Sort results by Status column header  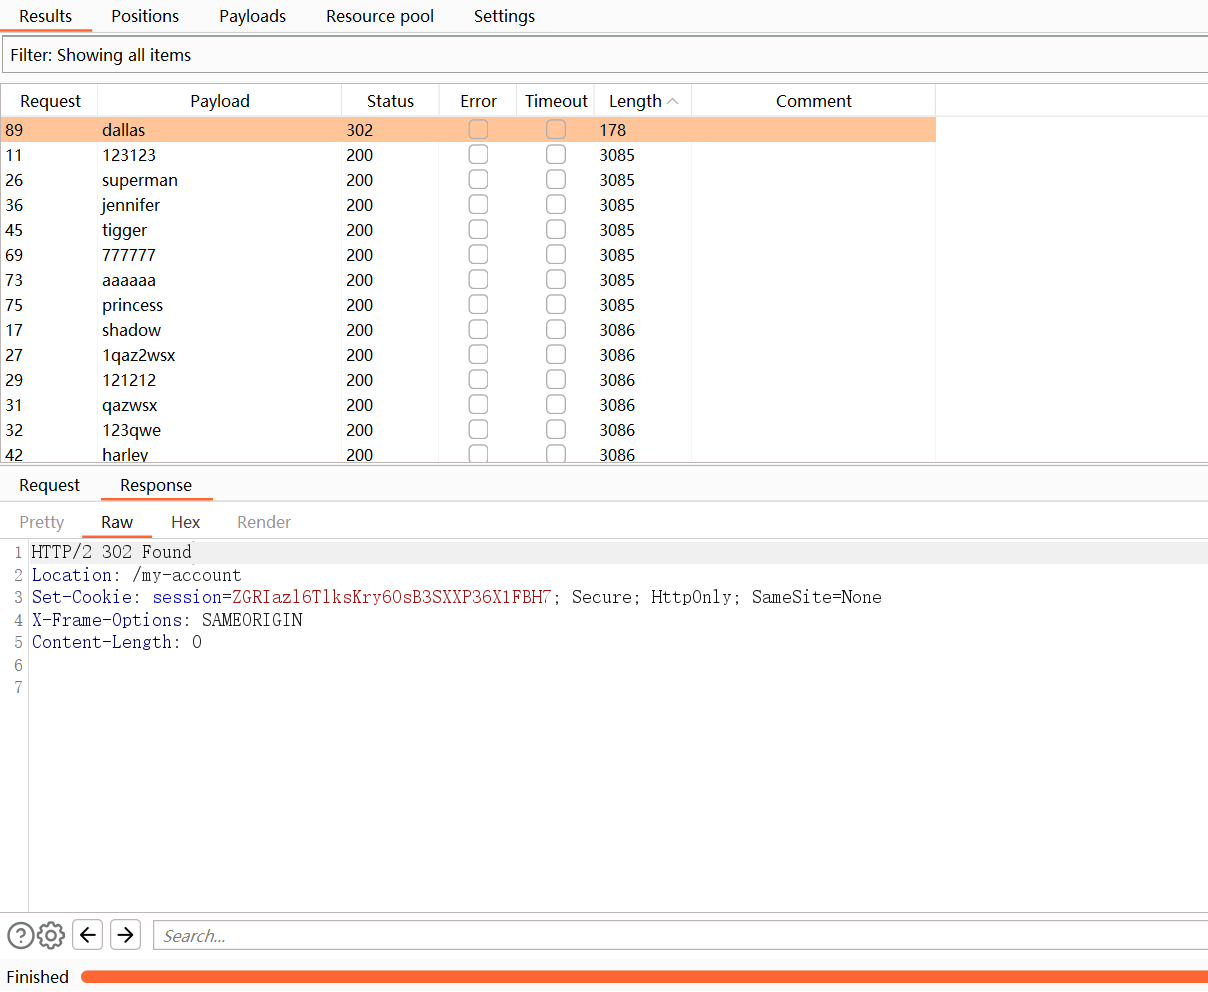390,101
